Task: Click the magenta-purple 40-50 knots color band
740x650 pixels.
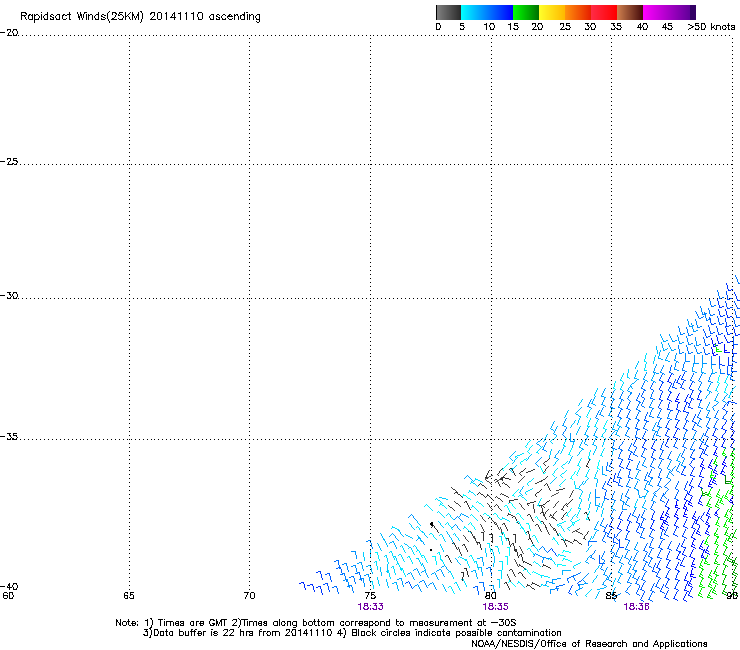Action: [669, 12]
